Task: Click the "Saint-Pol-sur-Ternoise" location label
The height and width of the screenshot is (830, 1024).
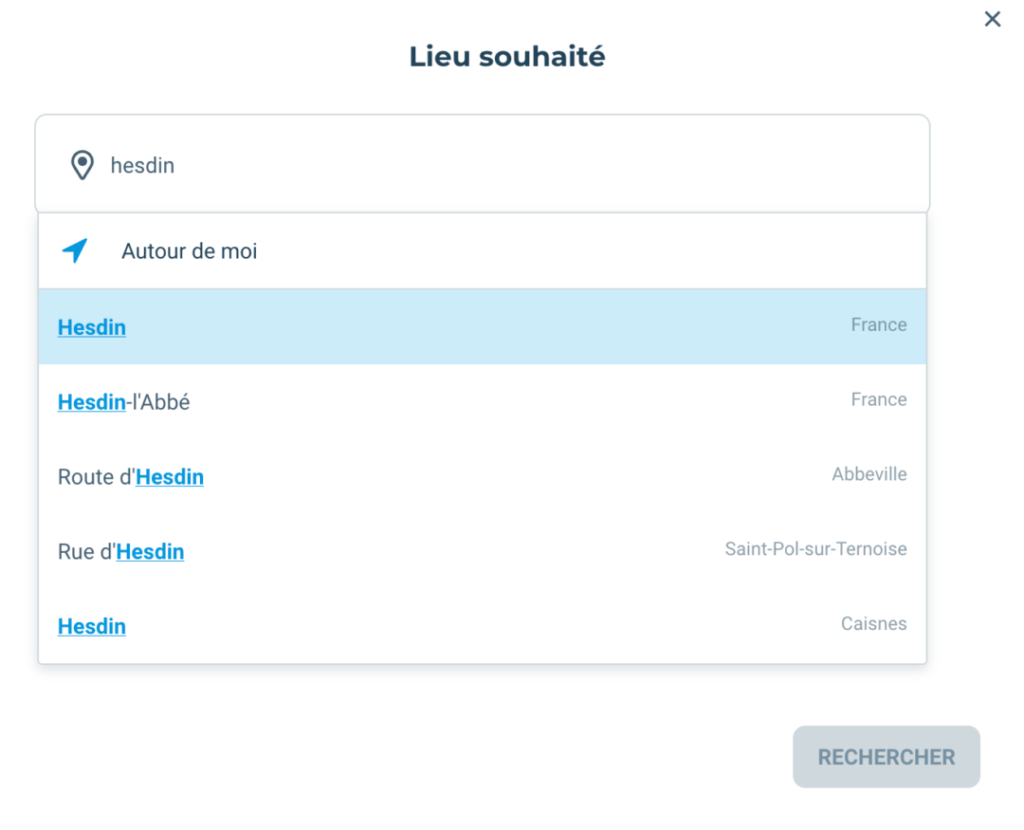Action: tap(815, 549)
